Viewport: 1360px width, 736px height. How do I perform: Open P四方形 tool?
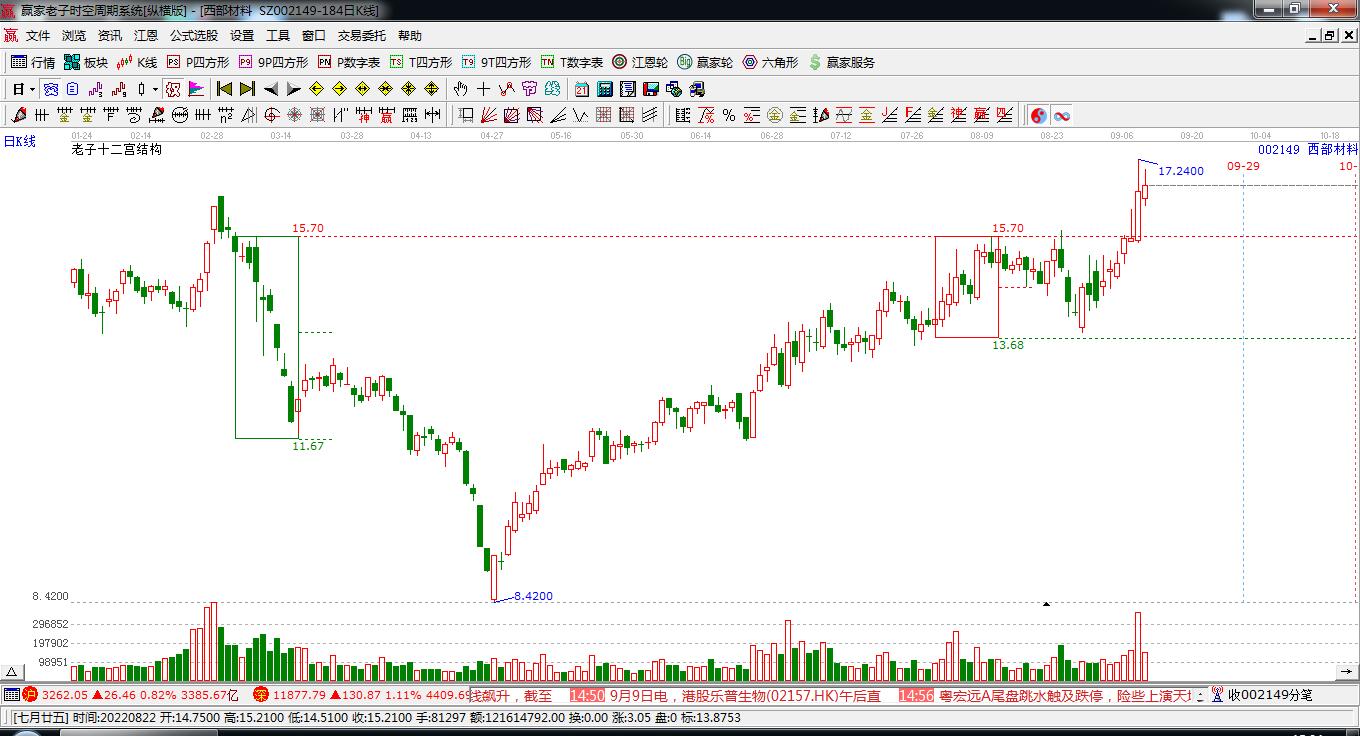click(198, 62)
